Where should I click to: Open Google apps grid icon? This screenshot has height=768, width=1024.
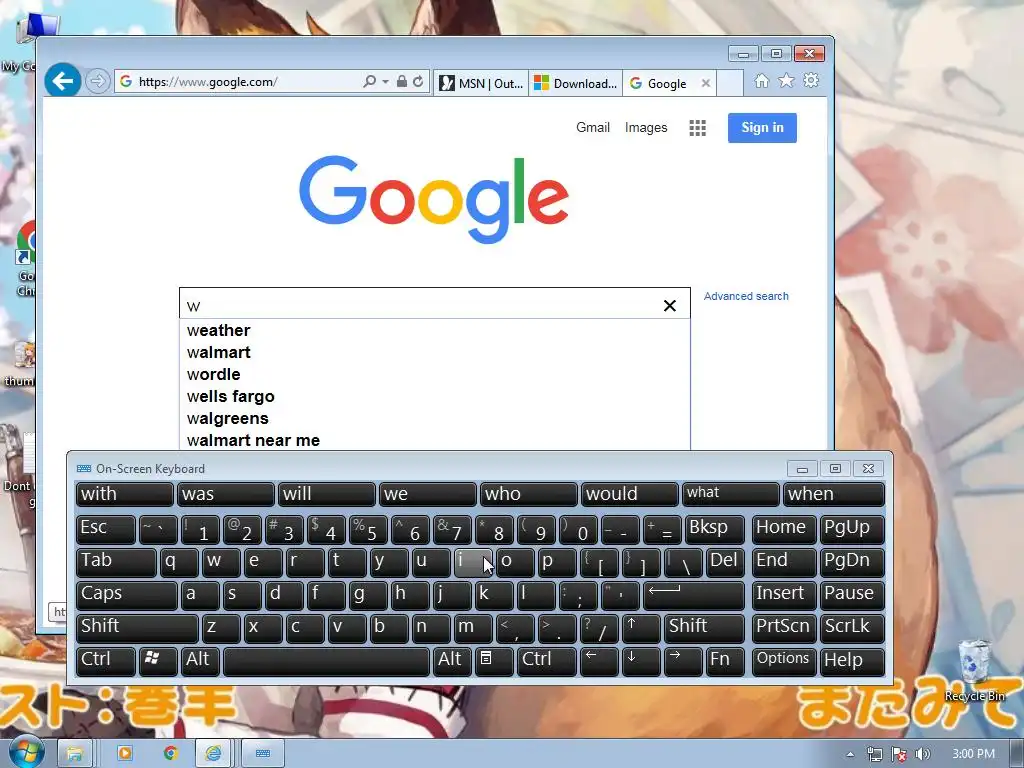(697, 128)
